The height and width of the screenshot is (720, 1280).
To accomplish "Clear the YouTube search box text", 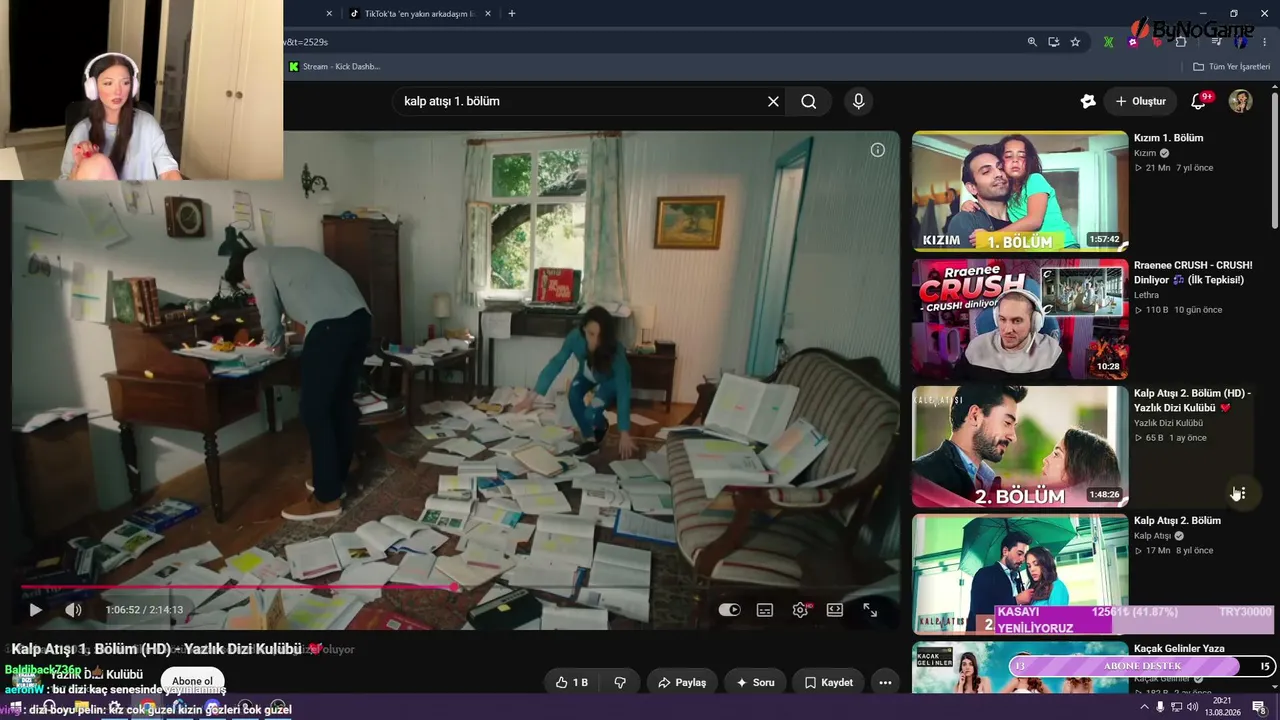I will (x=773, y=101).
